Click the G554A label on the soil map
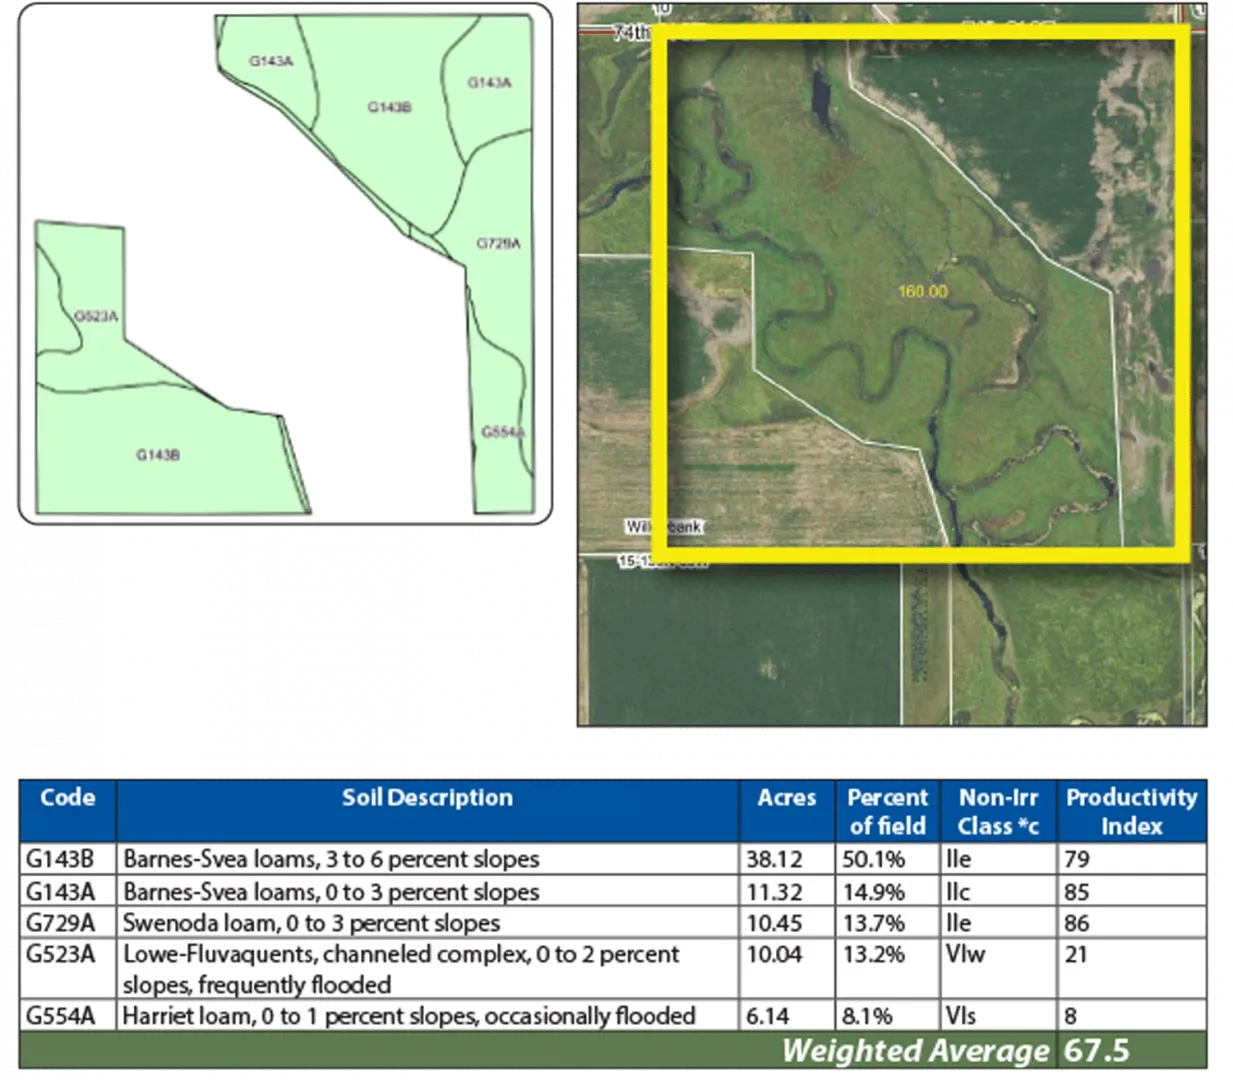The width and height of the screenshot is (1233, 1080). [x=502, y=432]
